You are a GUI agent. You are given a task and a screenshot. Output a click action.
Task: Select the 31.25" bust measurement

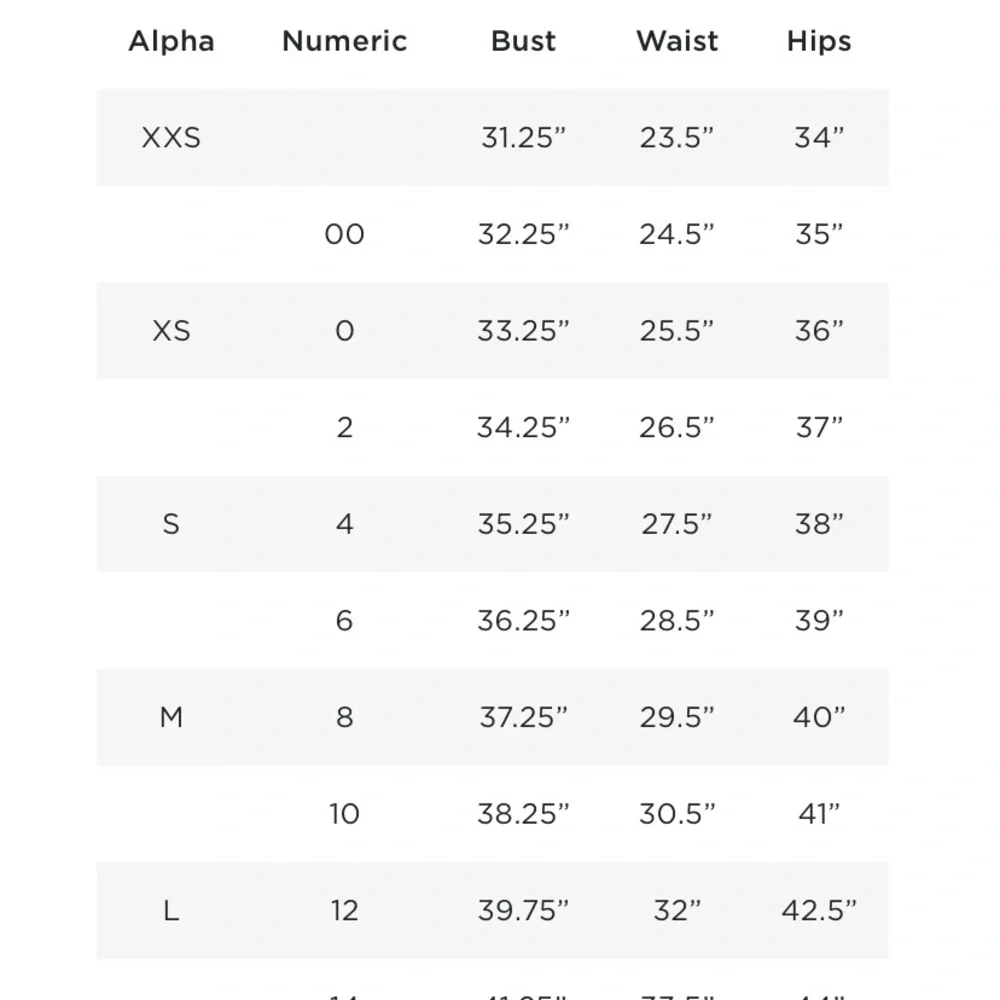tap(523, 138)
